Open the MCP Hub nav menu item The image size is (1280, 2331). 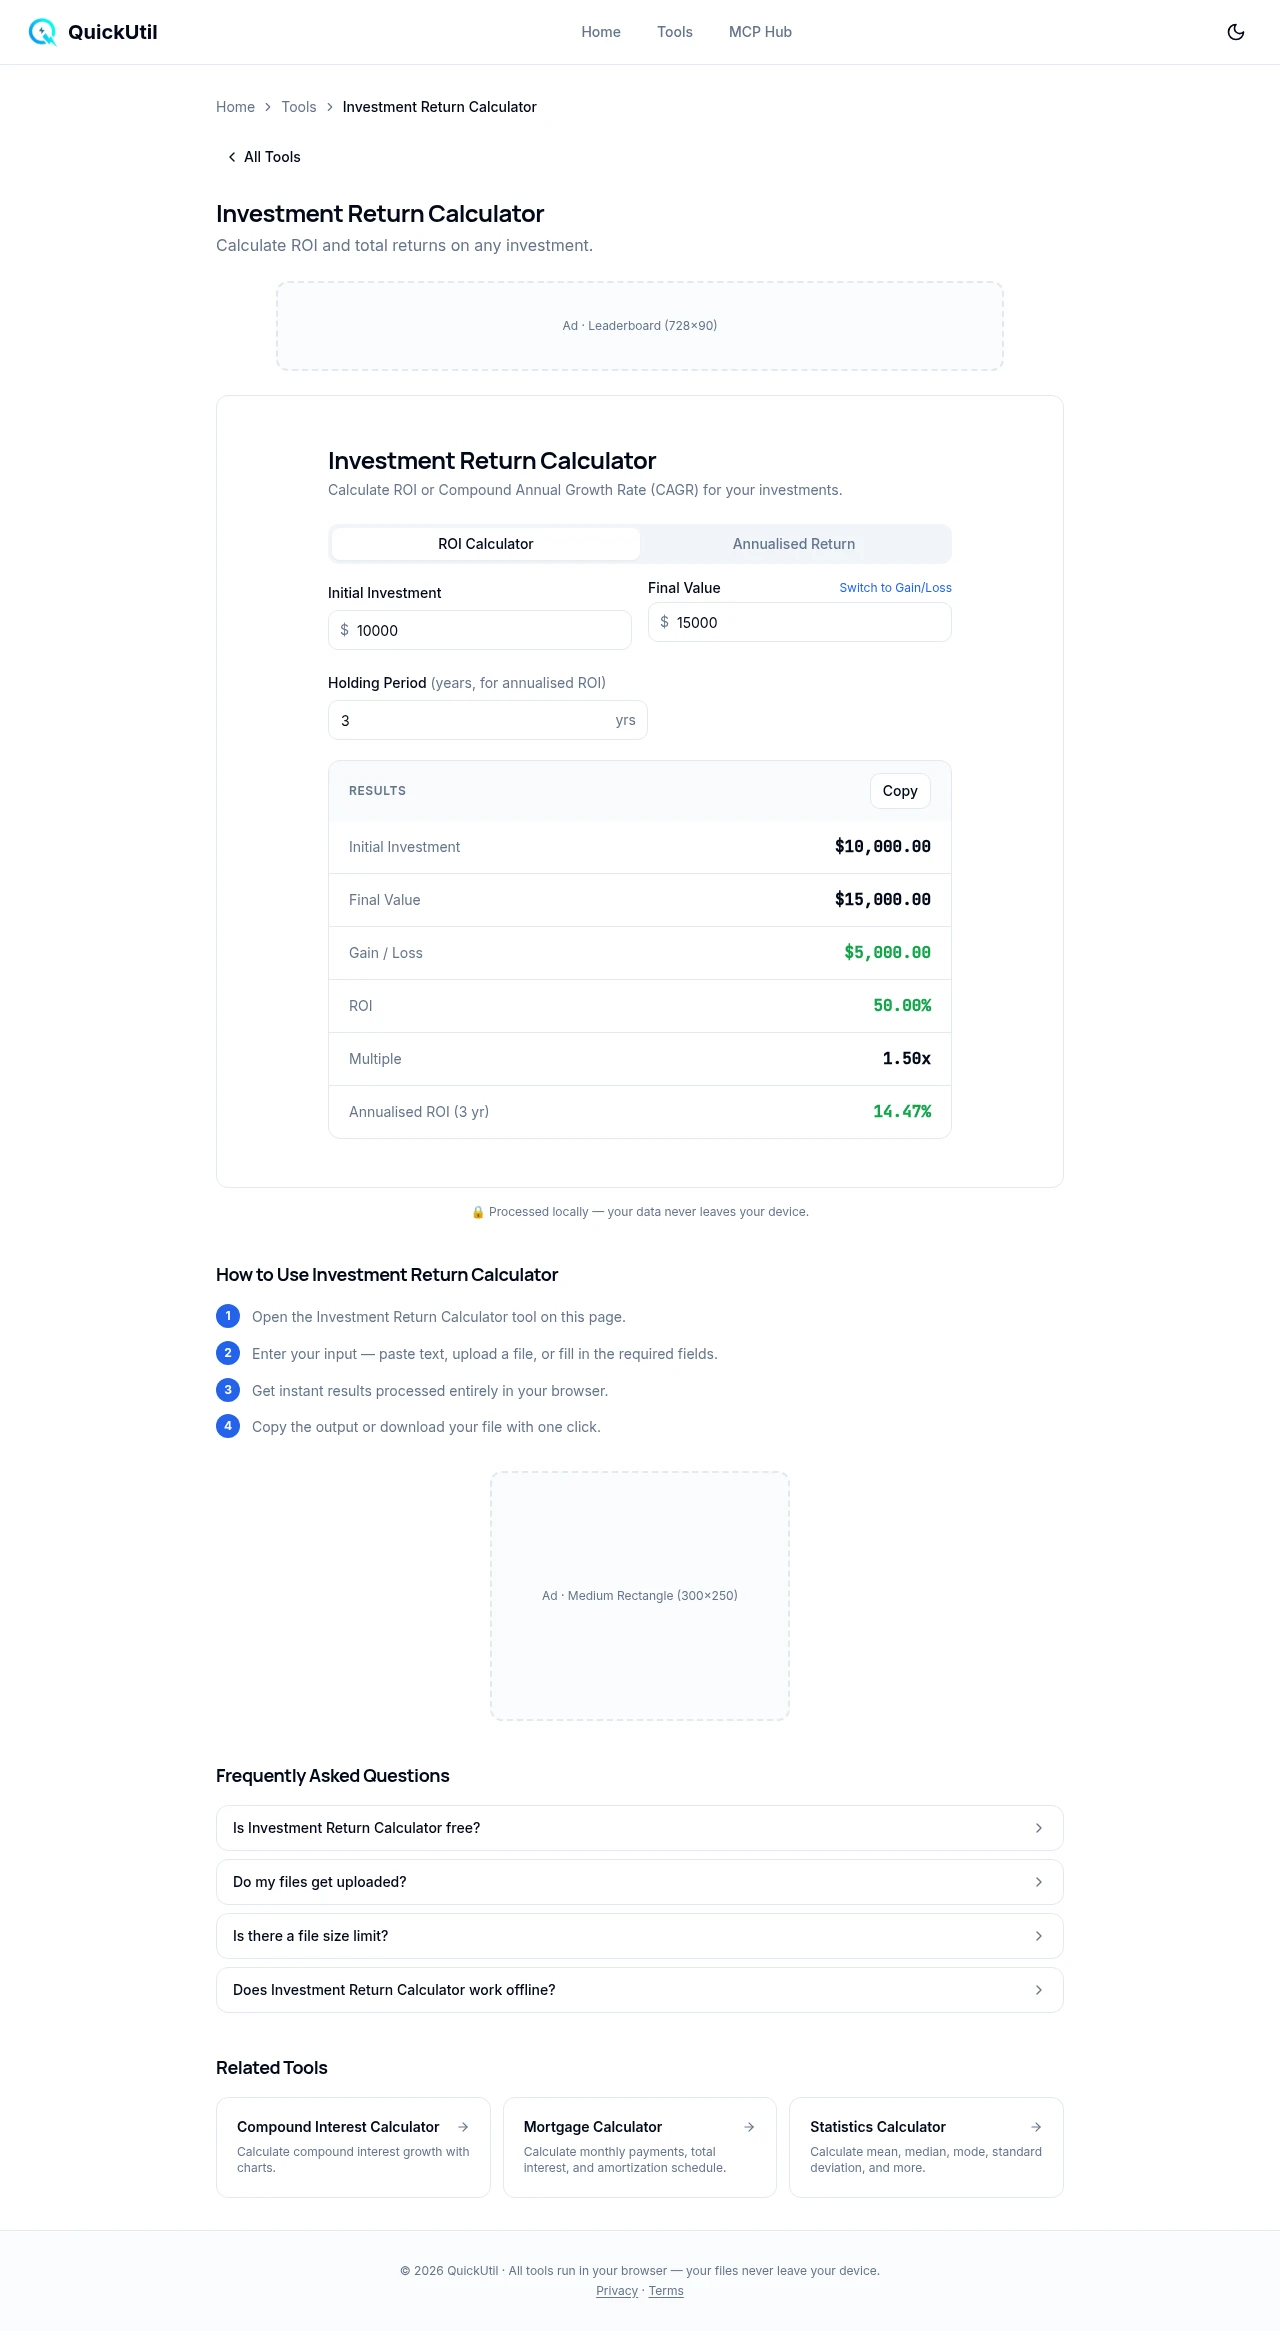coord(760,32)
